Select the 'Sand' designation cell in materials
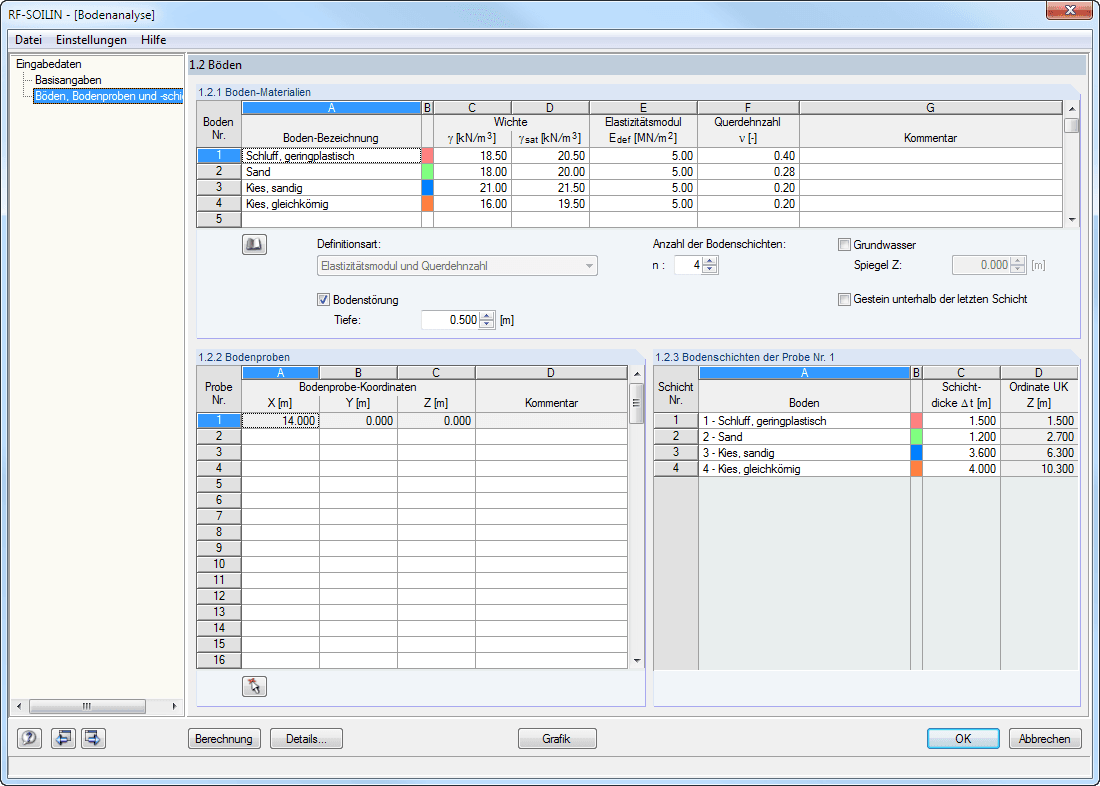The height and width of the screenshot is (786, 1100). pos(332,172)
